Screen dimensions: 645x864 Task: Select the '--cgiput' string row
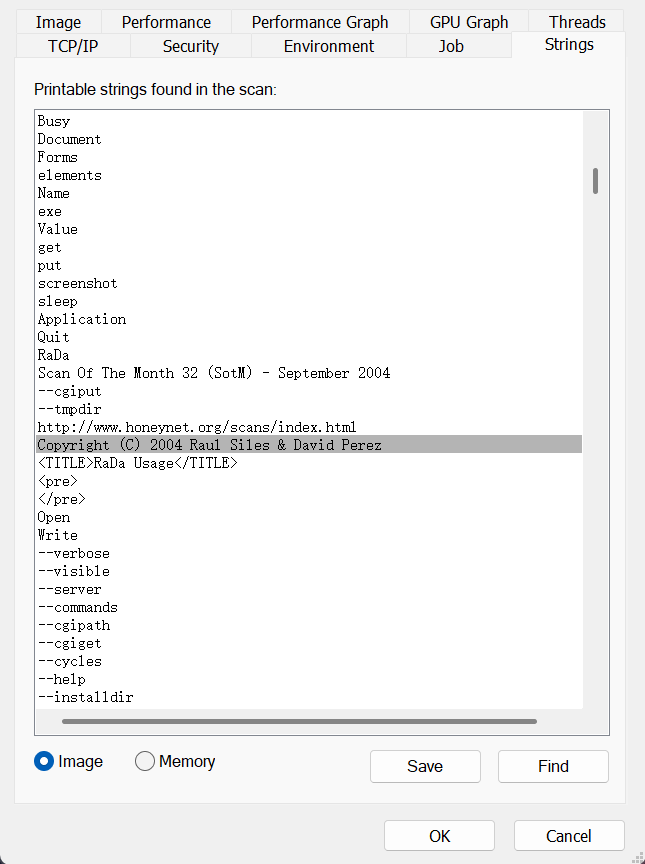click(309, 391)
